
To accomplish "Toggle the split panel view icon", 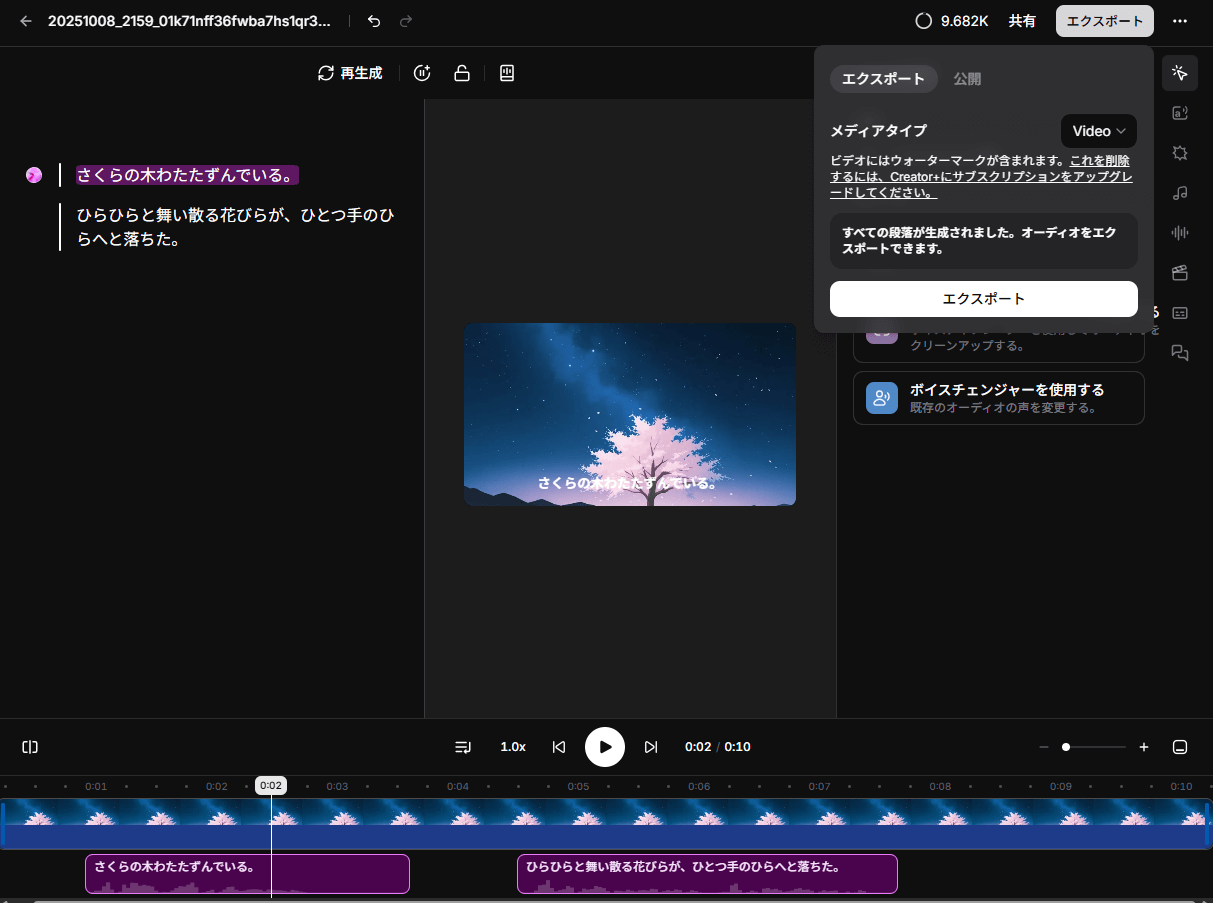I will 30,747.
